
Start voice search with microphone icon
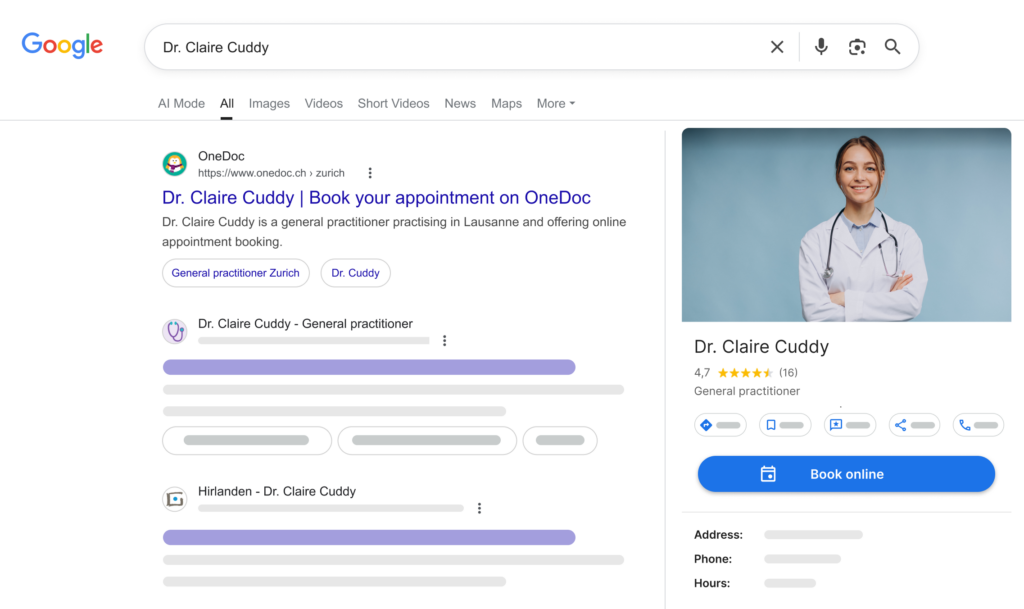click(x=821, y=46)
